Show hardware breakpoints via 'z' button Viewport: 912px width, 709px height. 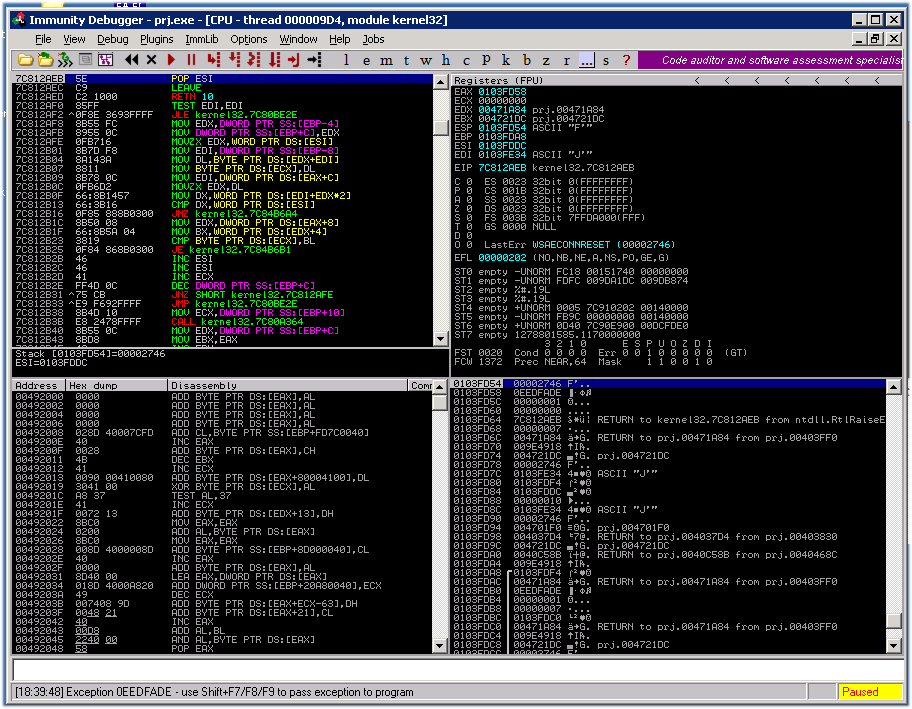point(546,60)
